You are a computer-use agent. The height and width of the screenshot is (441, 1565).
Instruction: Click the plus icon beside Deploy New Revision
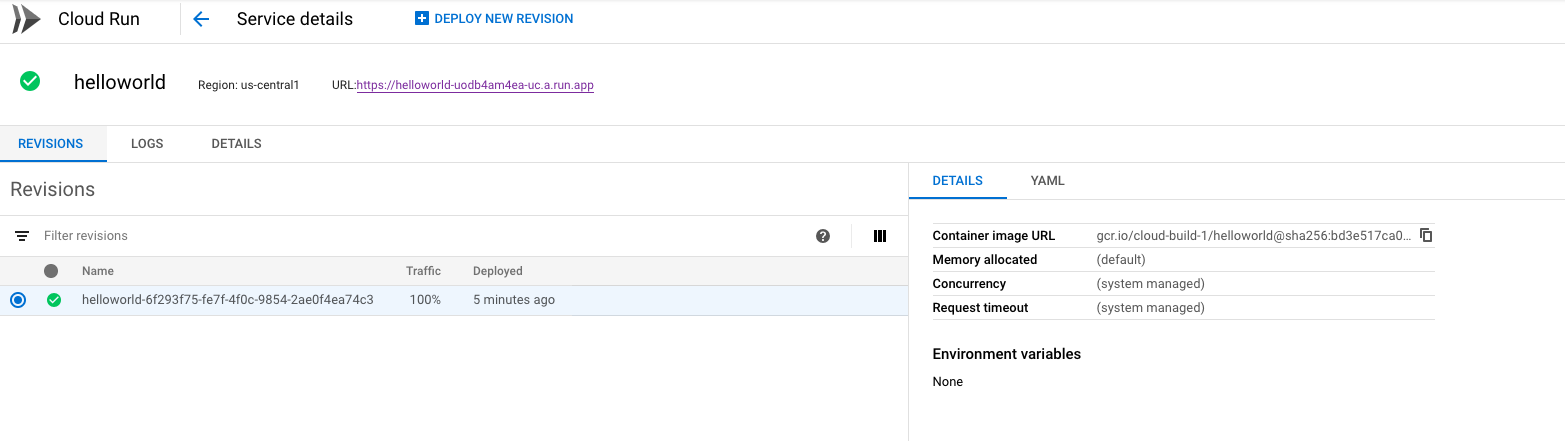pyautogui.click(x=421, y=19)
